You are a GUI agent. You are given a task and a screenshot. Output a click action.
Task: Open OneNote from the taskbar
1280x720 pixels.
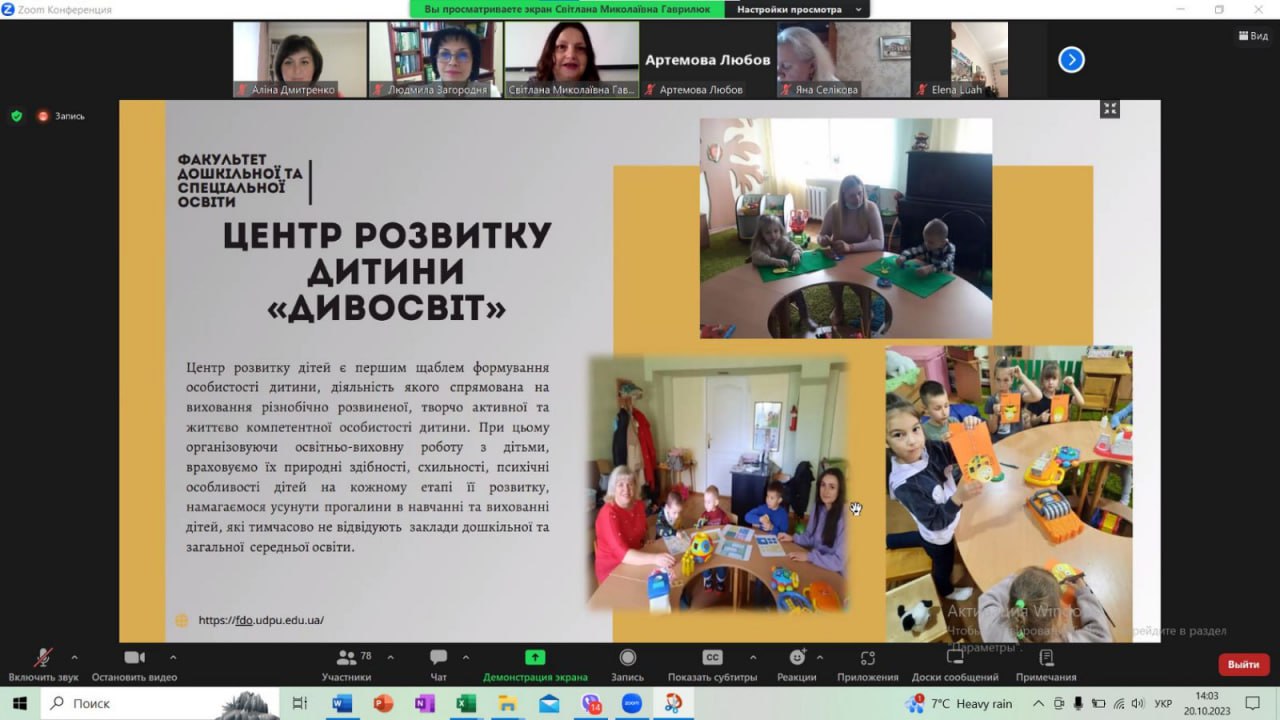click(424, 704)
